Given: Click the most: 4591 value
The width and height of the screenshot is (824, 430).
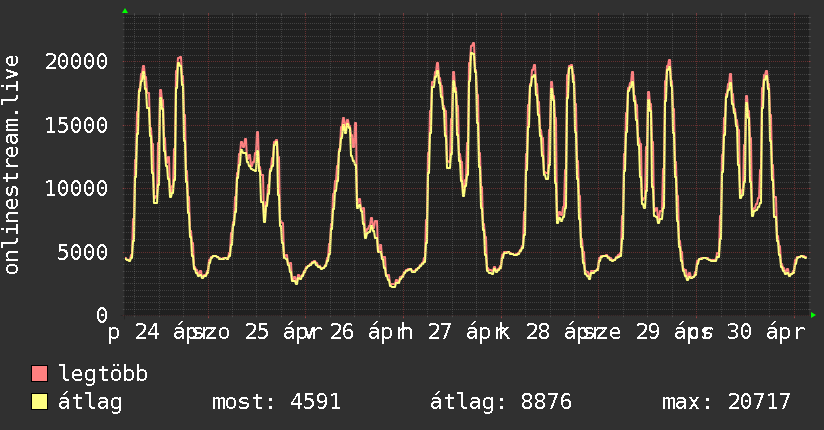Looking at the screenshot, I should coord(276,402).
